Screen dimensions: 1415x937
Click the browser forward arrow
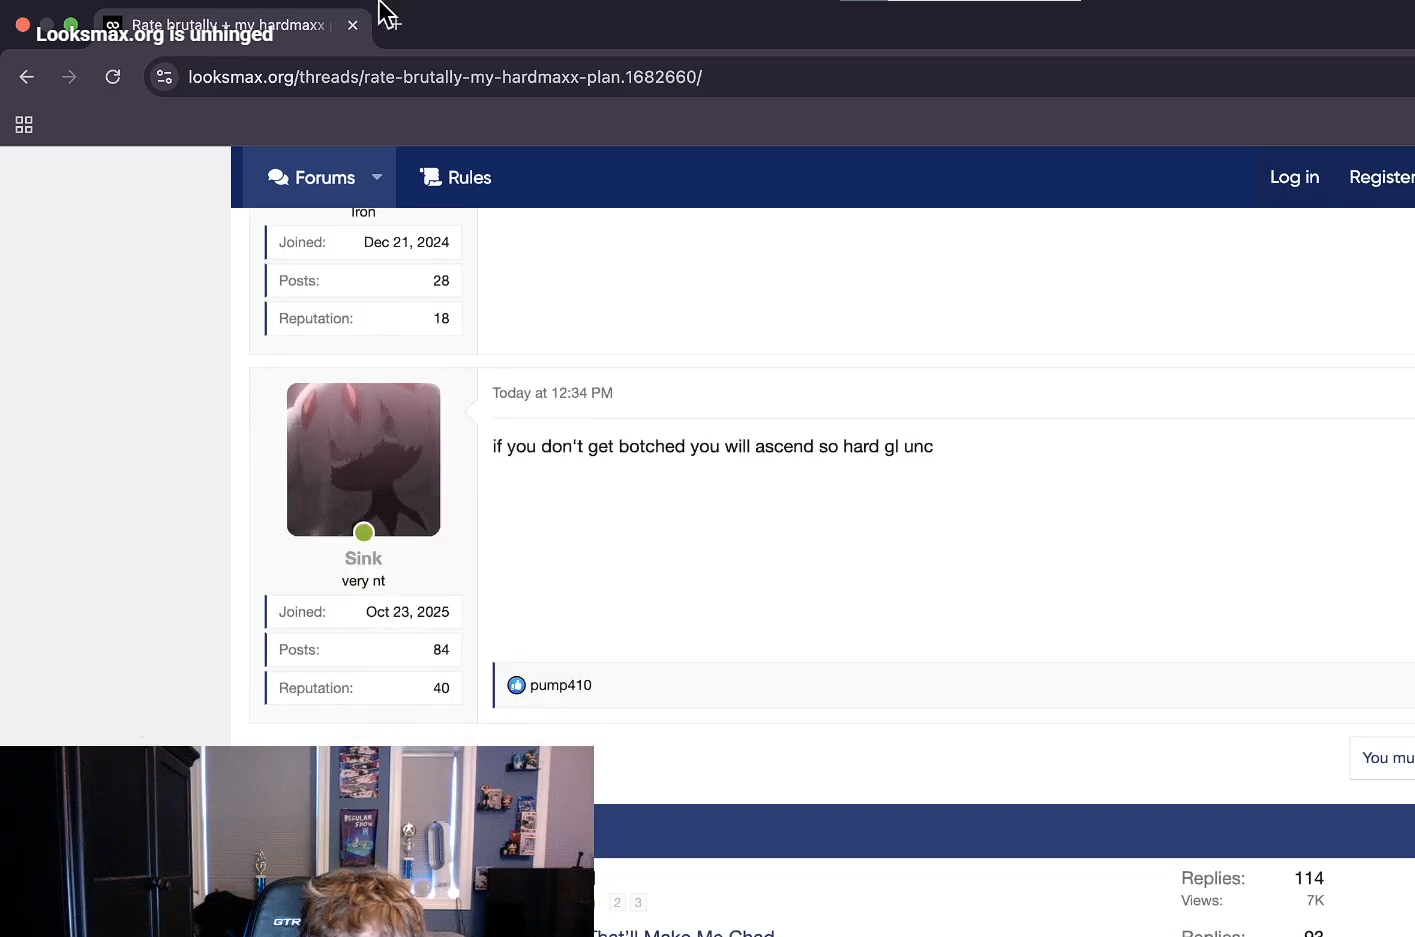tap(69, 77)
